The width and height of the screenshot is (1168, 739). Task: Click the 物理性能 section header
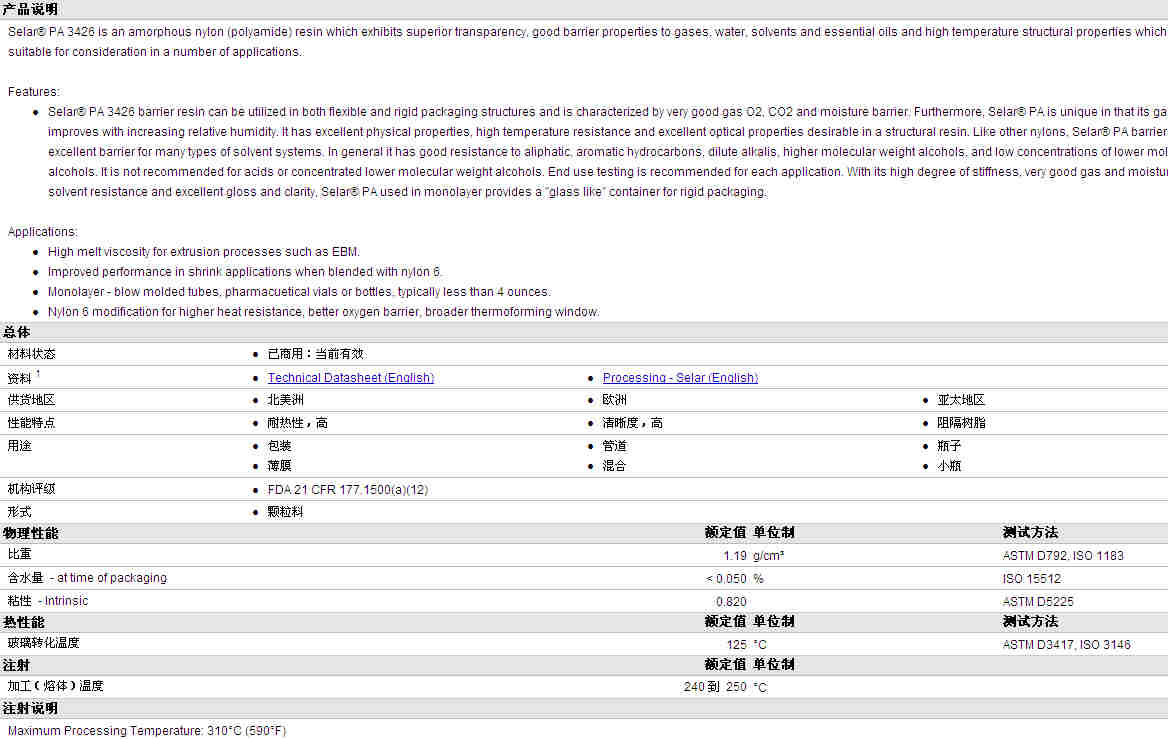coord(31,533)
